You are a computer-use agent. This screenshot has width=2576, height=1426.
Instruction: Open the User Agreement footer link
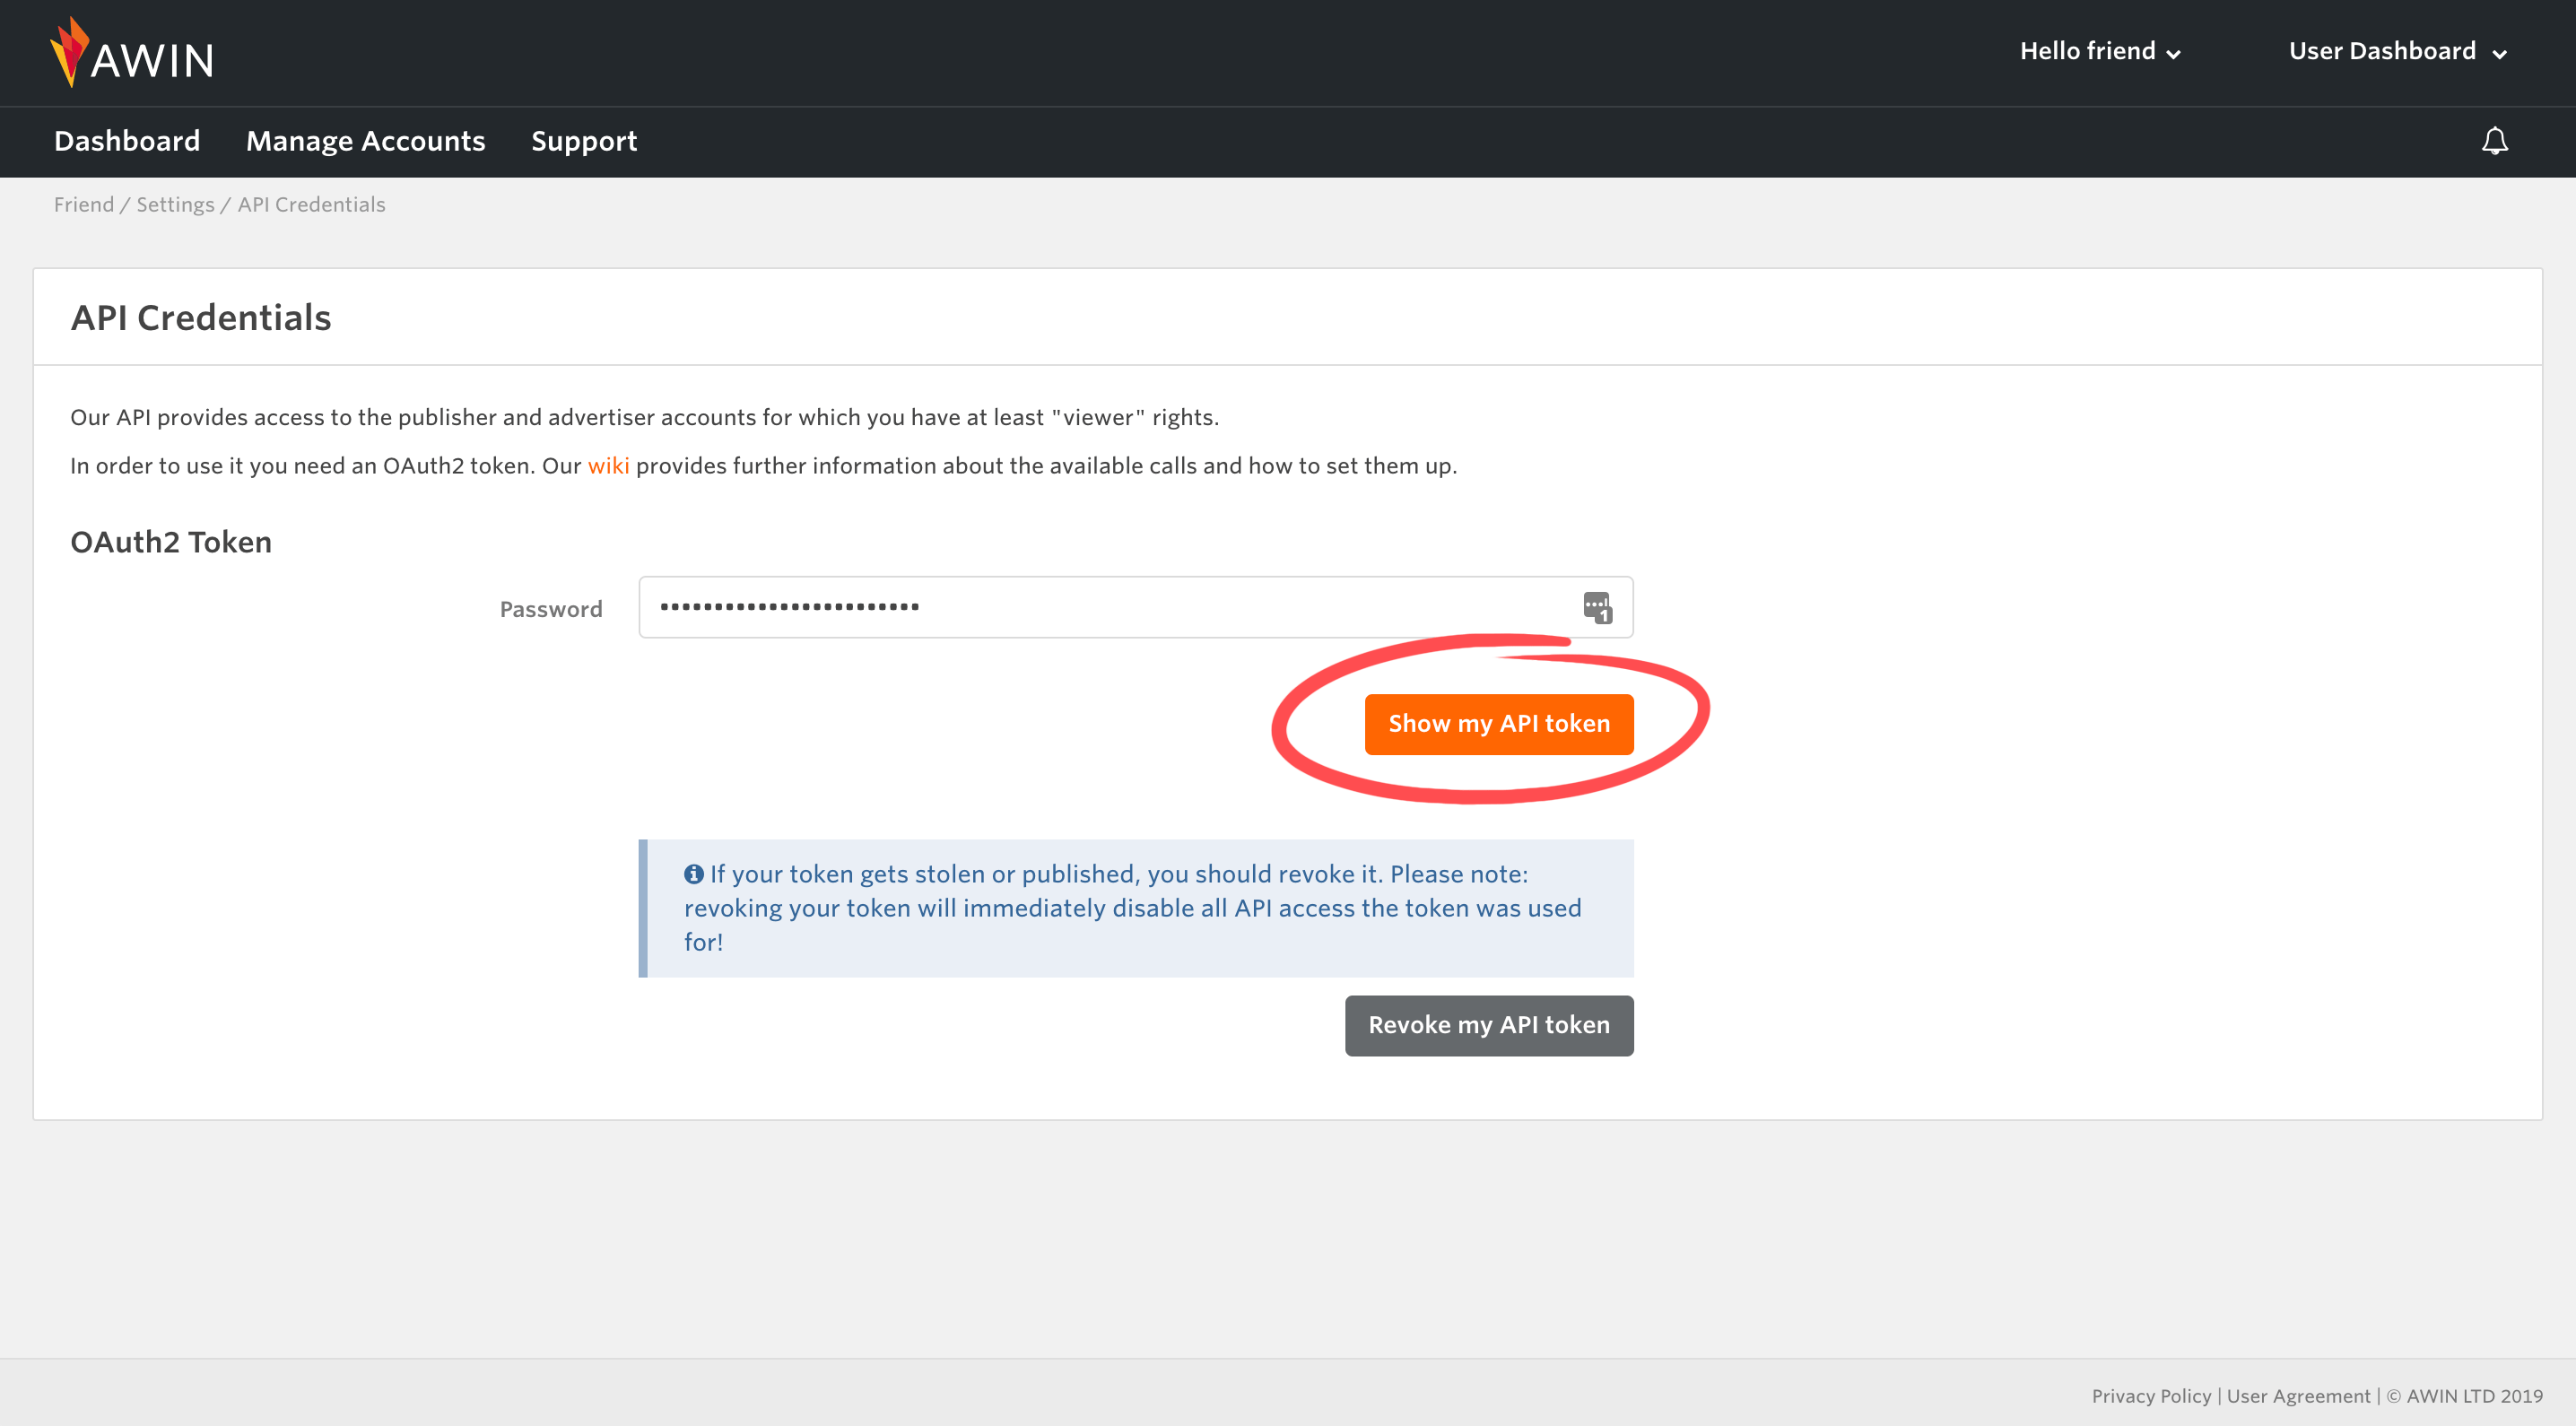coord(2298,1396)
